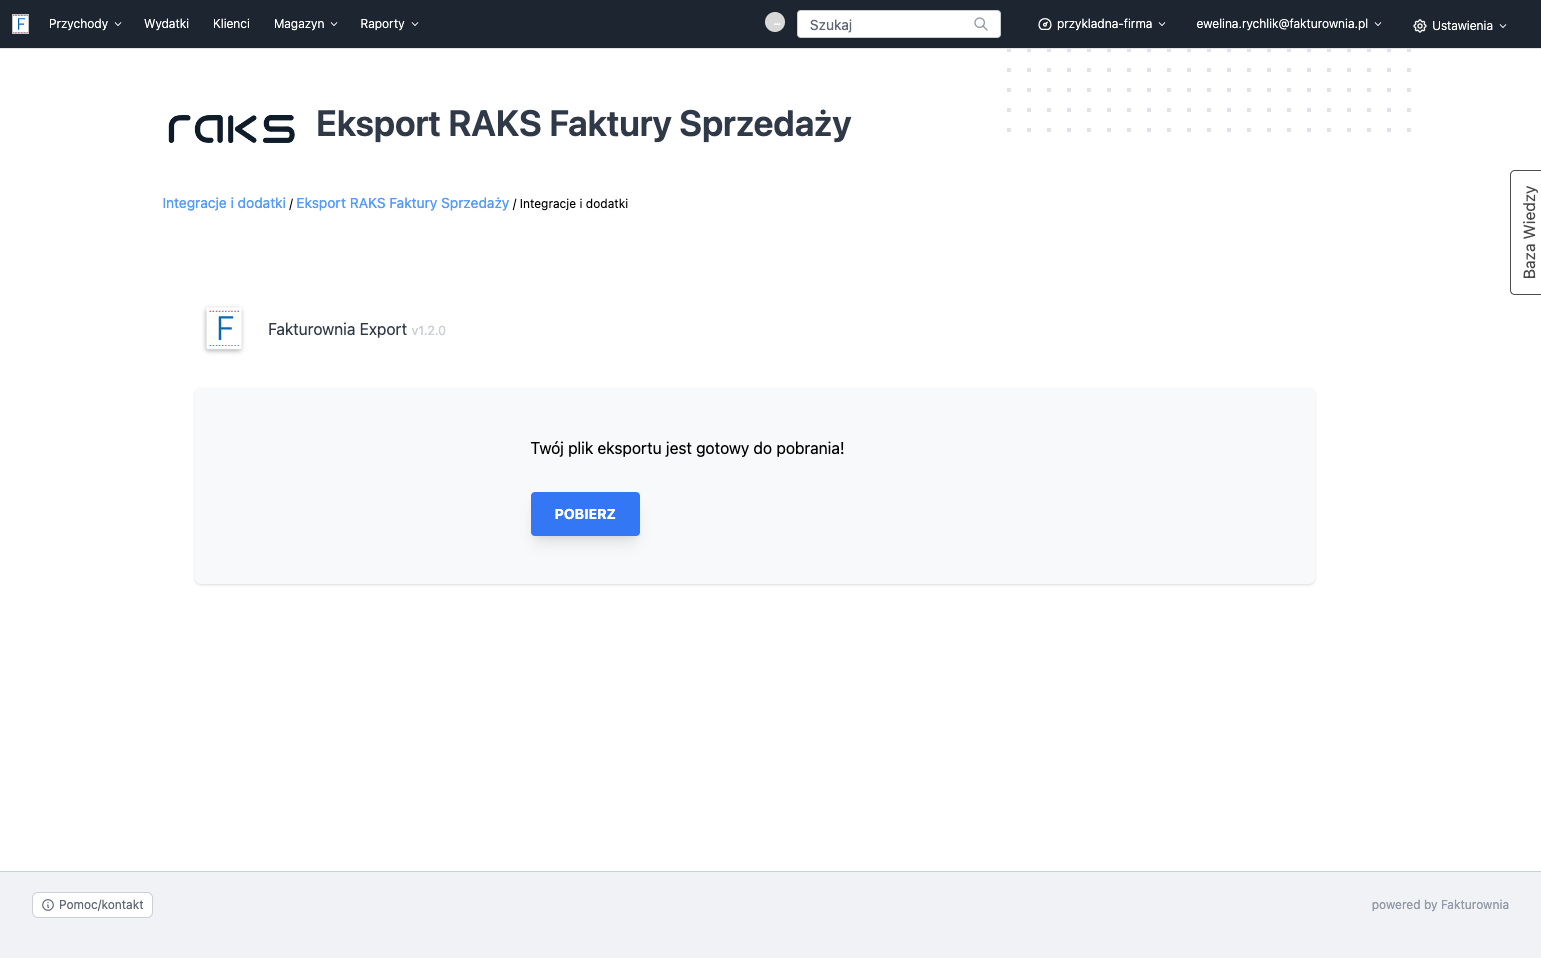
Task: Click the POBIERZ download button
Action: pyautogui.click(x=585, y=514)
